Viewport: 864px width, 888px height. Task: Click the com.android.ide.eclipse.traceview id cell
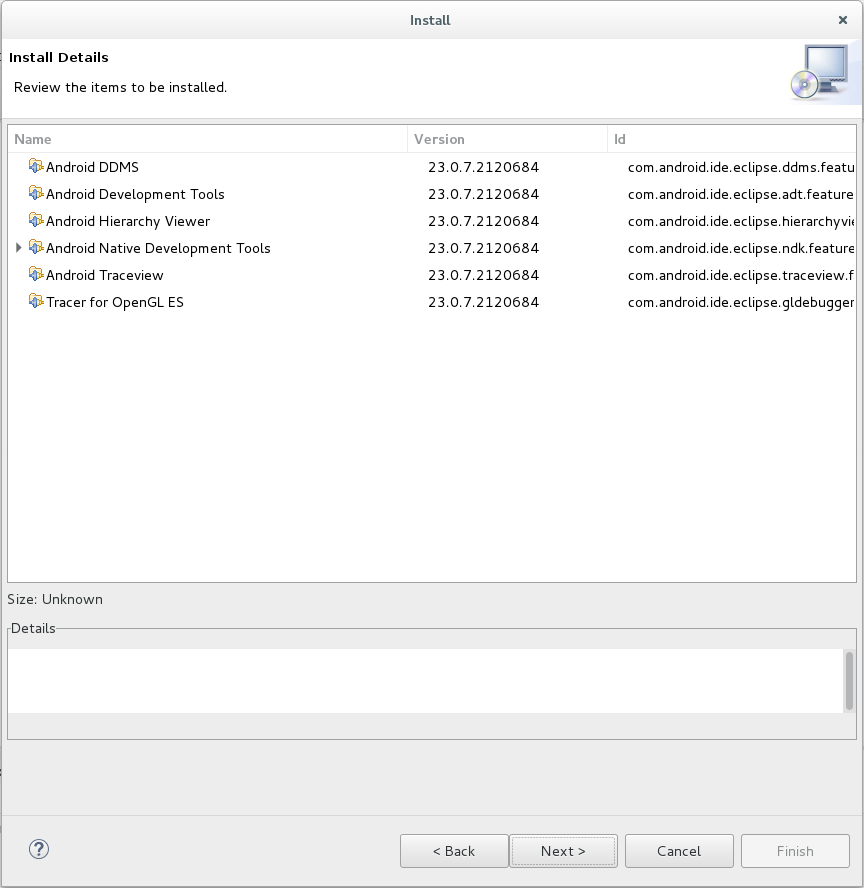[x=741, y=275]
